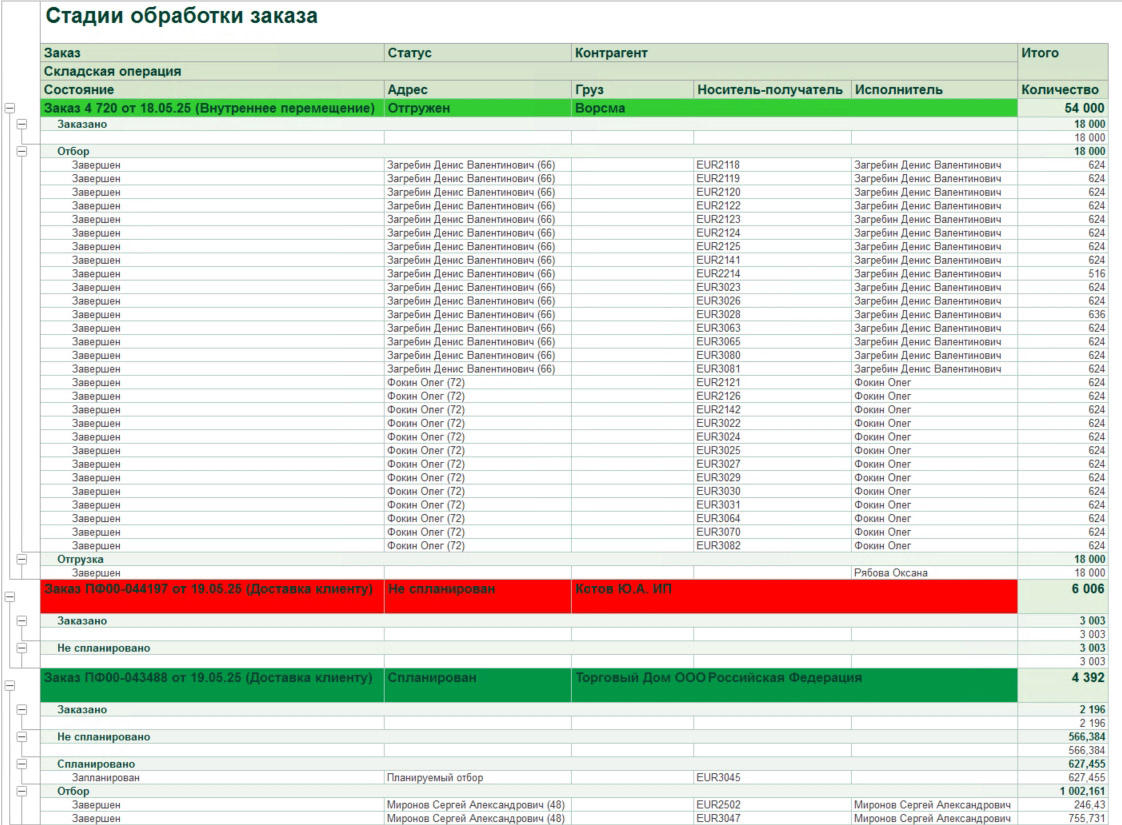
Task: Click the Количество header cell
Action: coord(1063,89)
